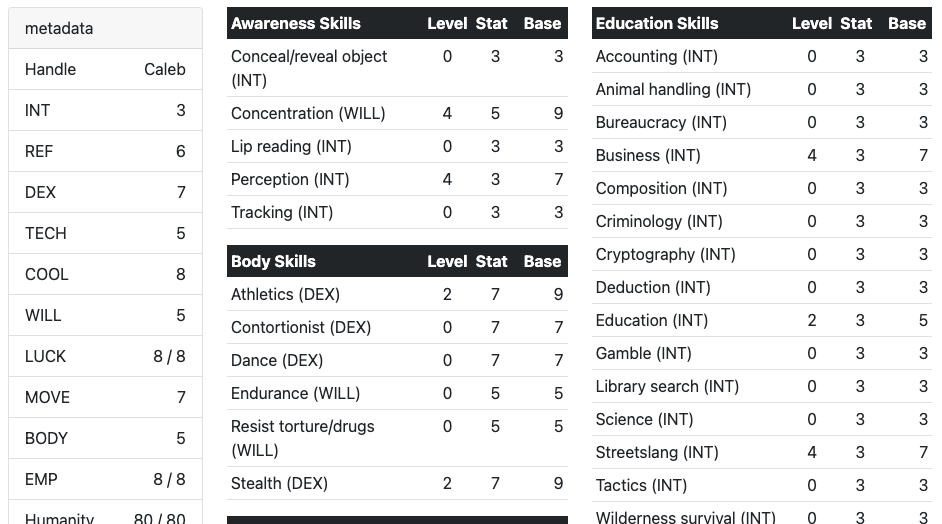Click the Education Skills table heading

coord(657,23)
